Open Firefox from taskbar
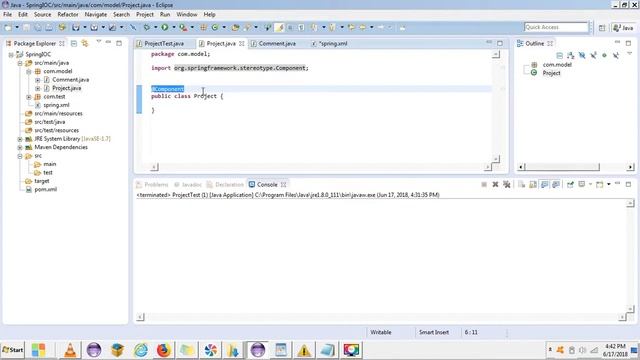640x360 pixels. coord(164,350)
